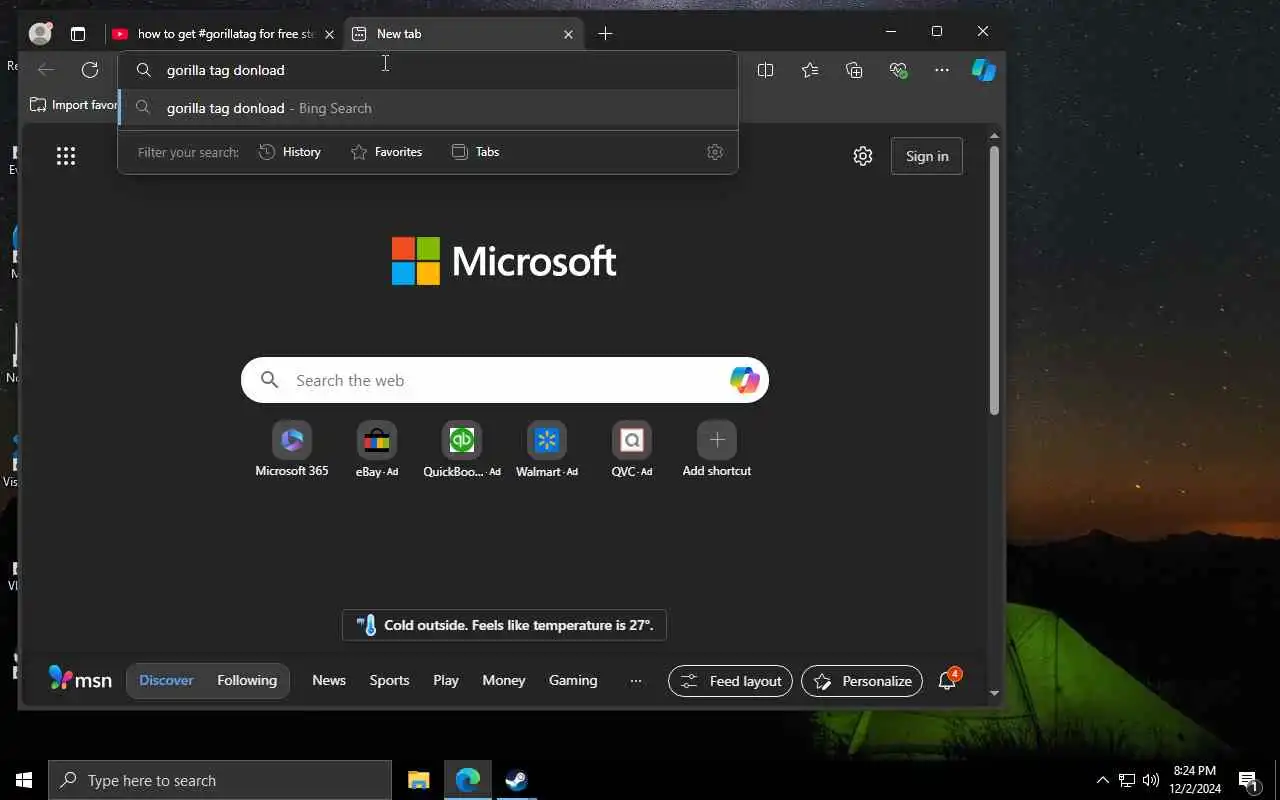Switch to the gorillatag YouTube tab
This screenshot has width=1280, height=800.
pyautogui.click(x=224, y=33)
